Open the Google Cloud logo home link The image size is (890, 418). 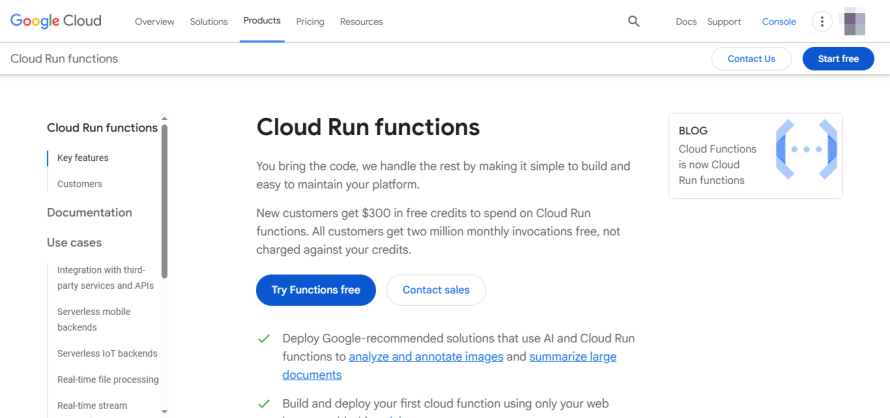(x=56, y=21)
